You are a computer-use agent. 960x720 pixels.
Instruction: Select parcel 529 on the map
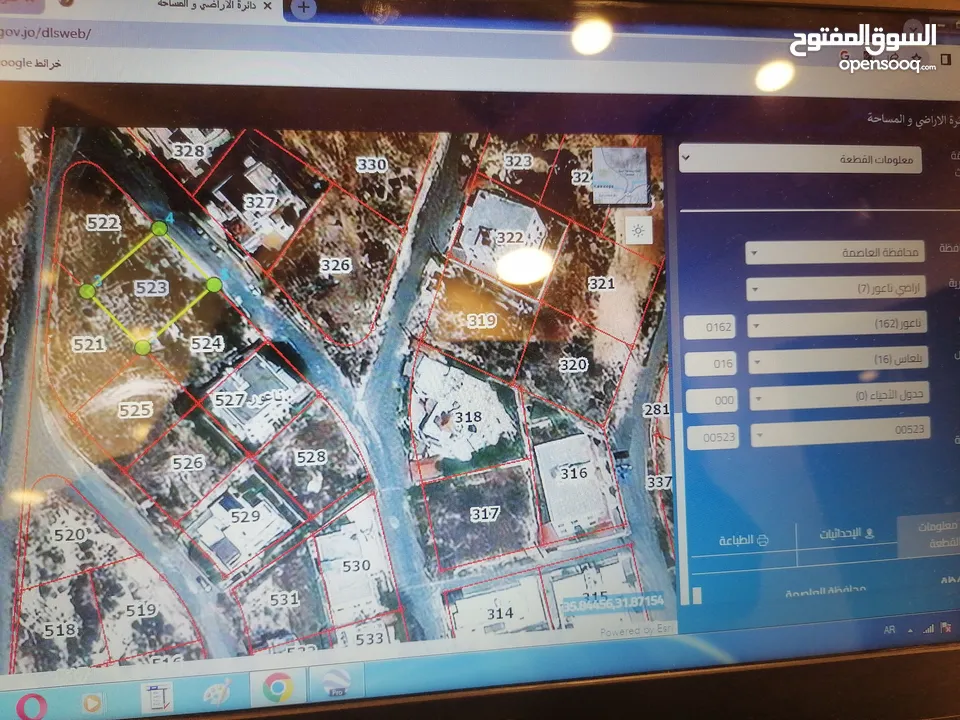pyautogui.click(x=246, y=517)
